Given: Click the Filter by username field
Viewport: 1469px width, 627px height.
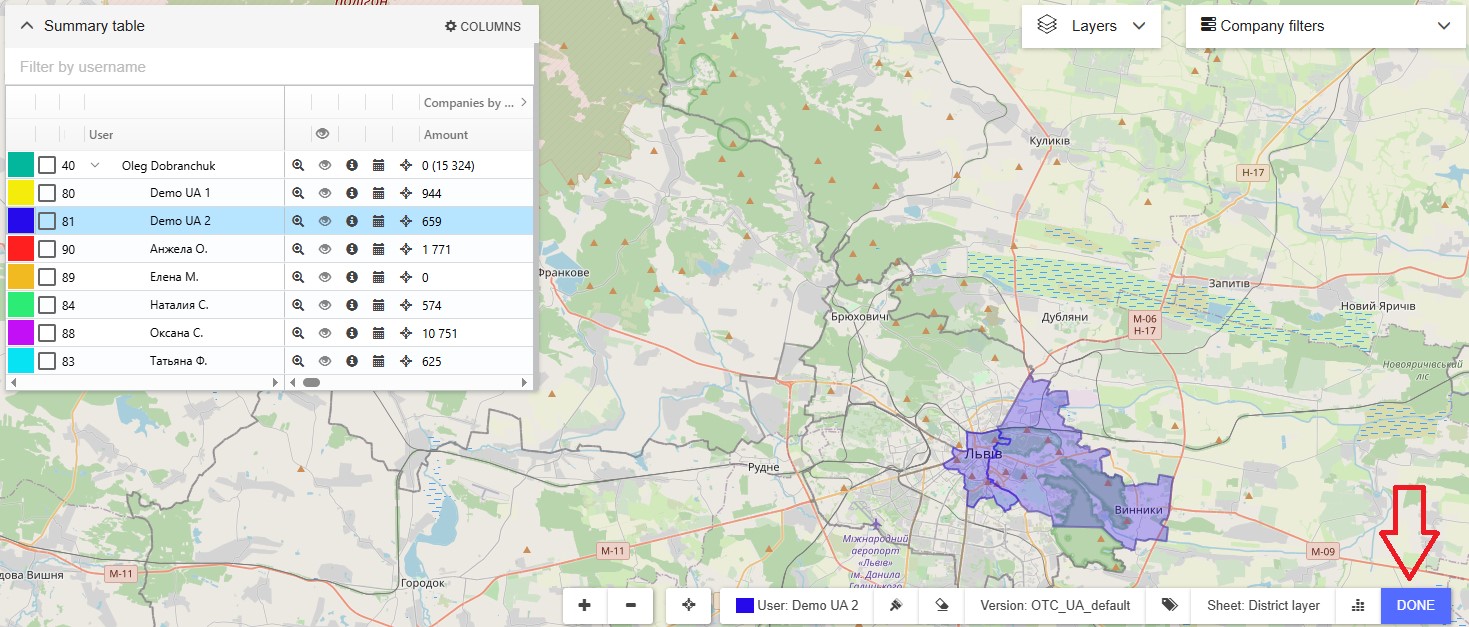Looking at the screenshot, I should 270,67.
